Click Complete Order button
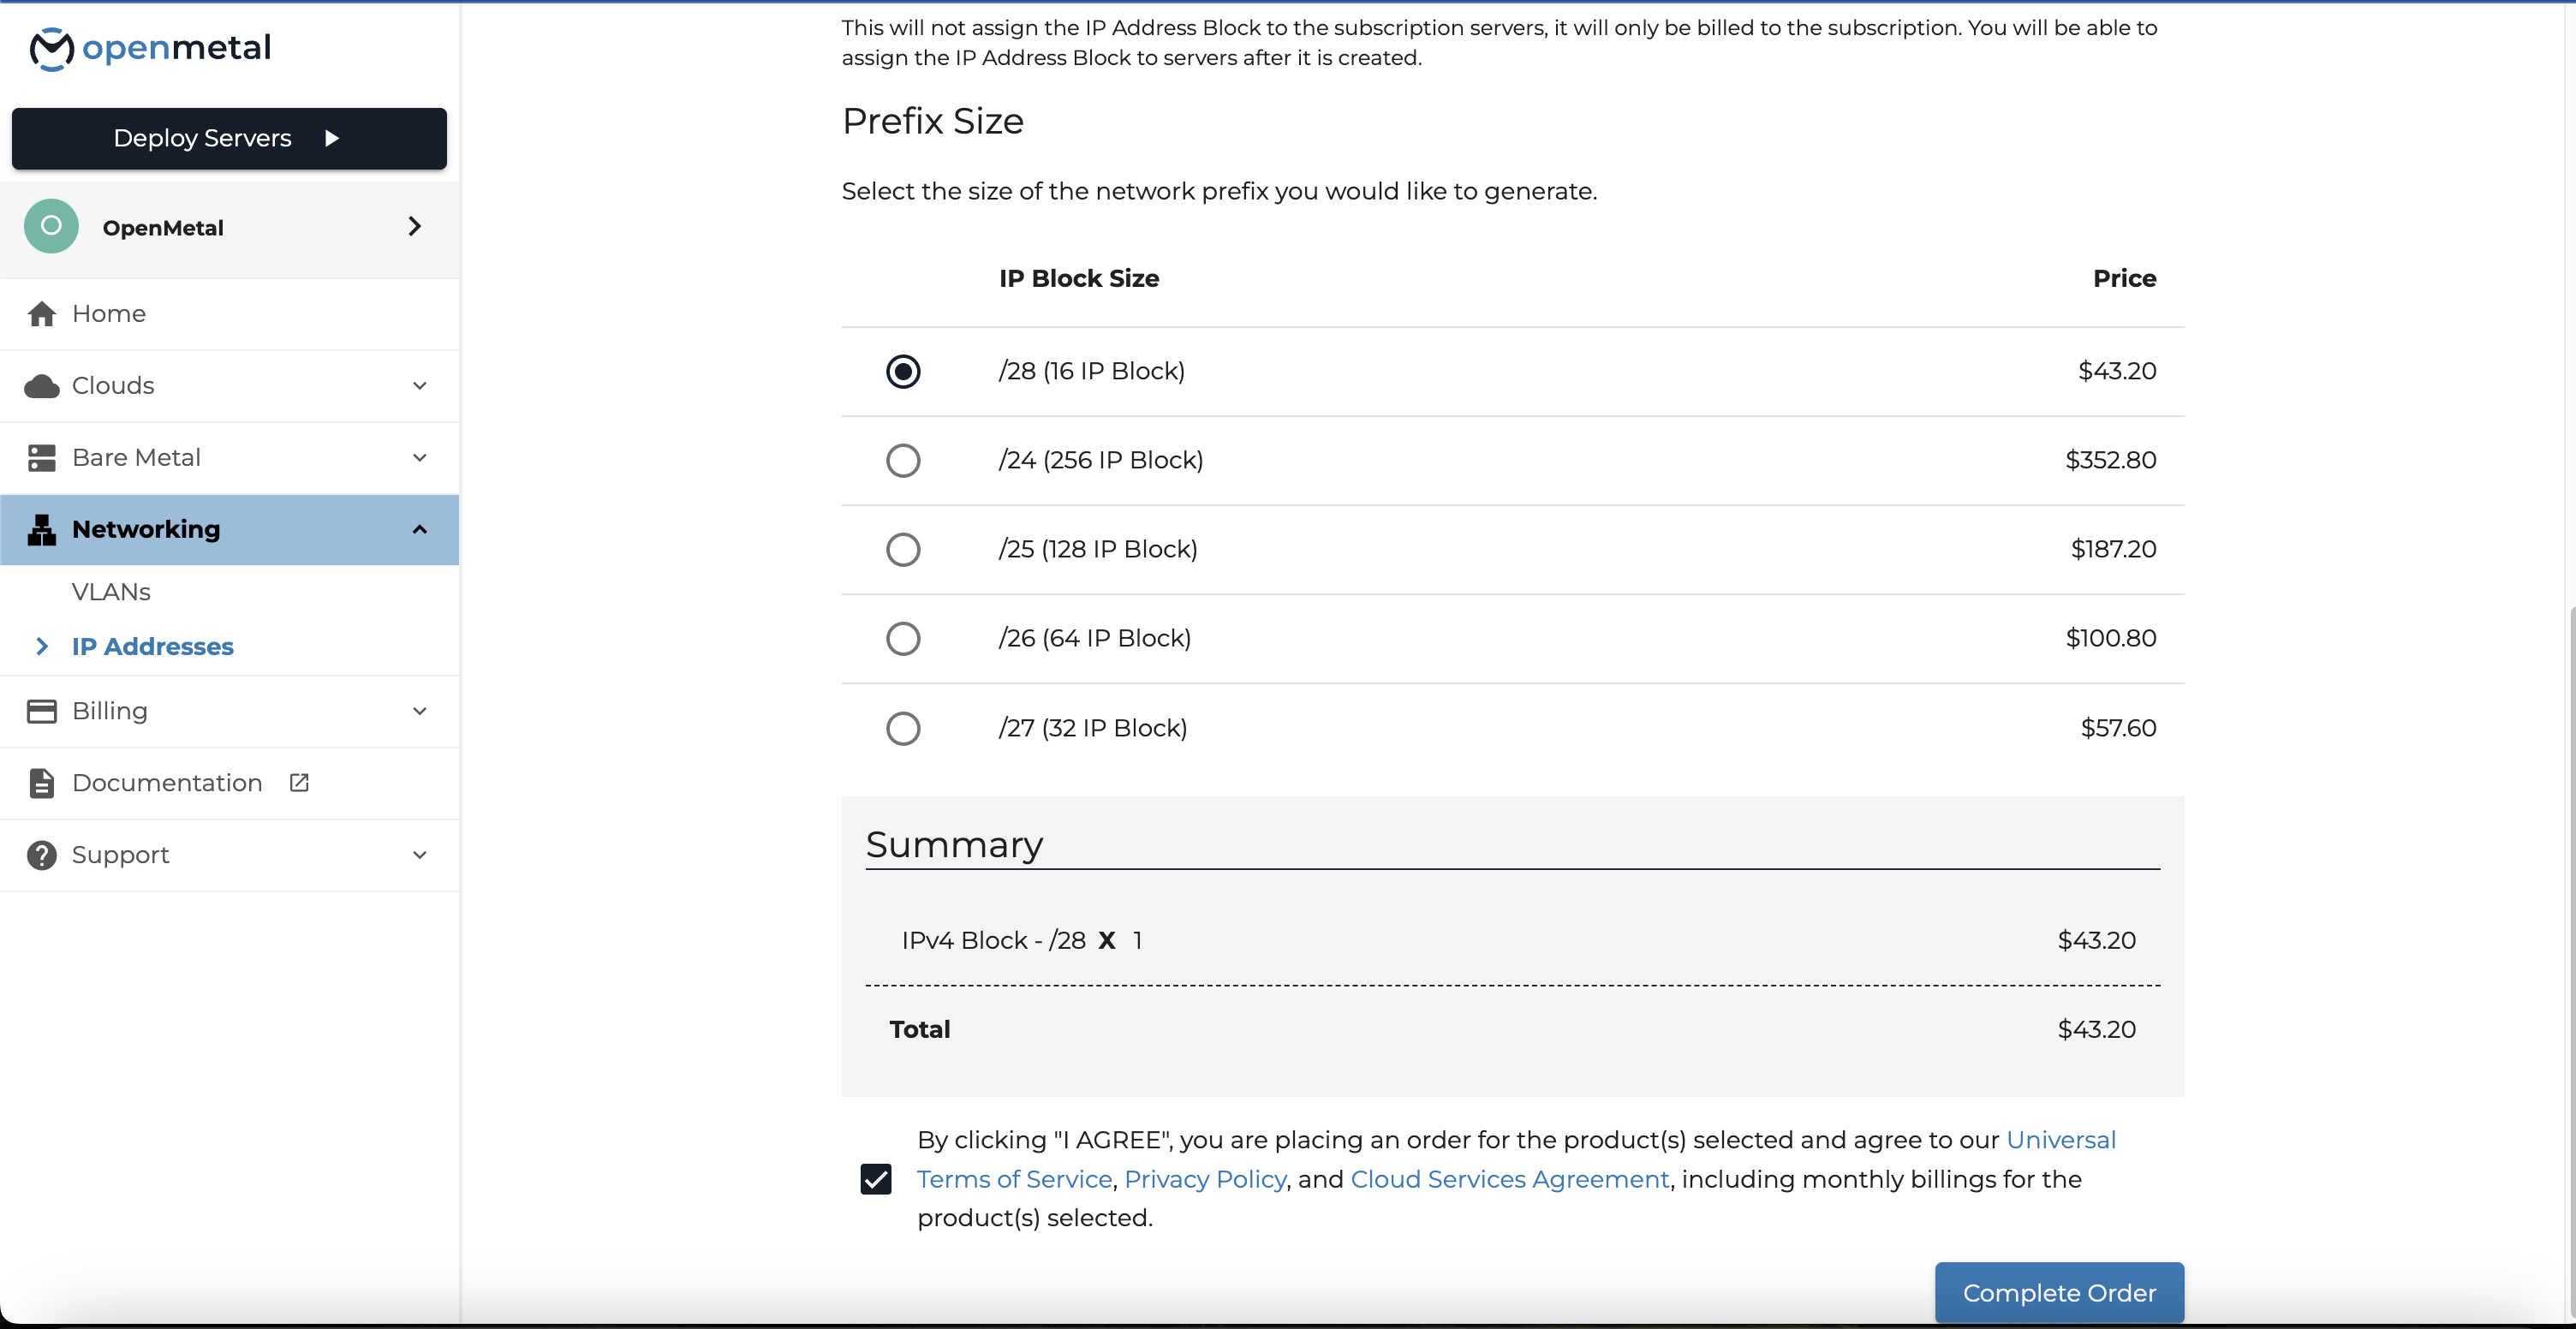Image resolution: width=2576 pixels, height=1329 pixels. (x=2057, y=1291)
